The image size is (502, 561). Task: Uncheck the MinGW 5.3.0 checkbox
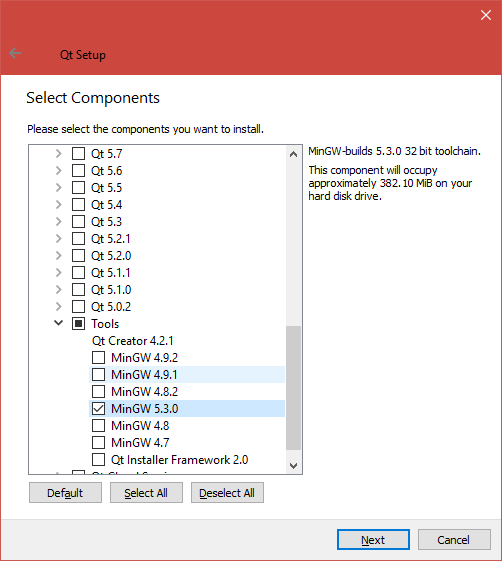tap(98, 408)
